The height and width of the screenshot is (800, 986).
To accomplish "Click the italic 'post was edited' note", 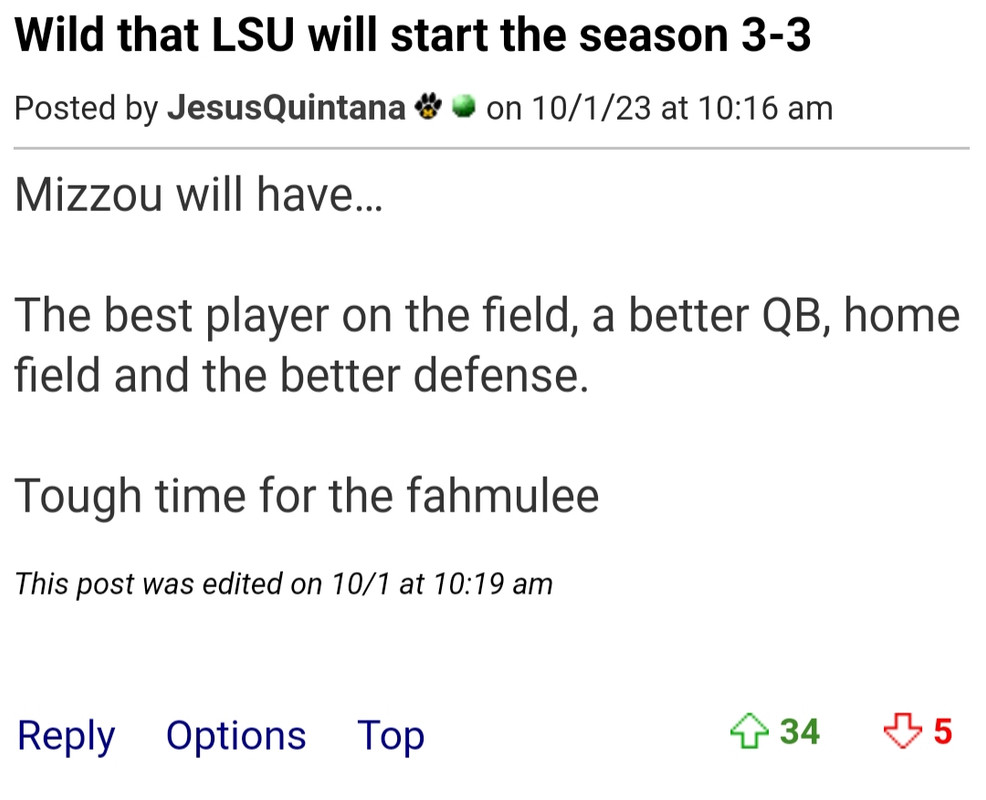I will point(283,584).
